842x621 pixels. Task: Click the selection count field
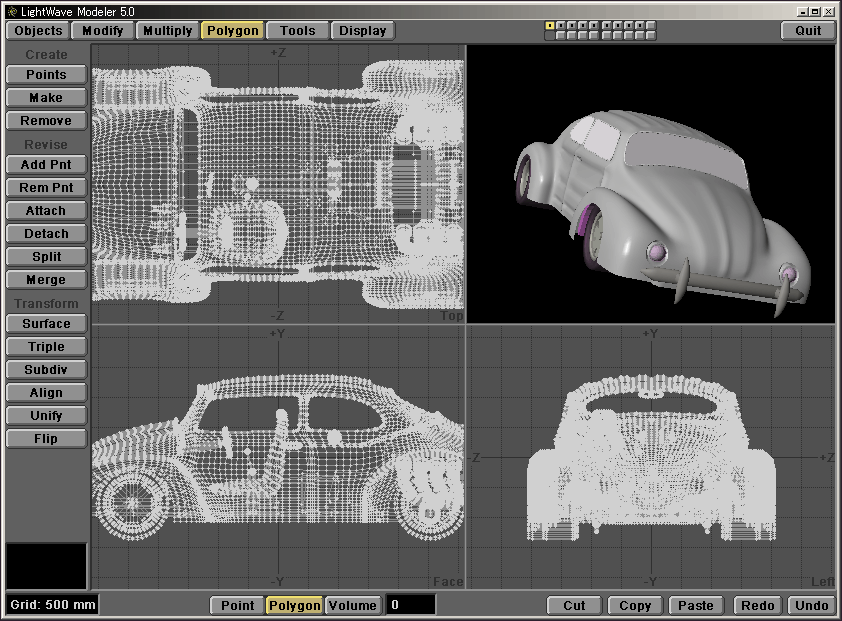point(411,605)
